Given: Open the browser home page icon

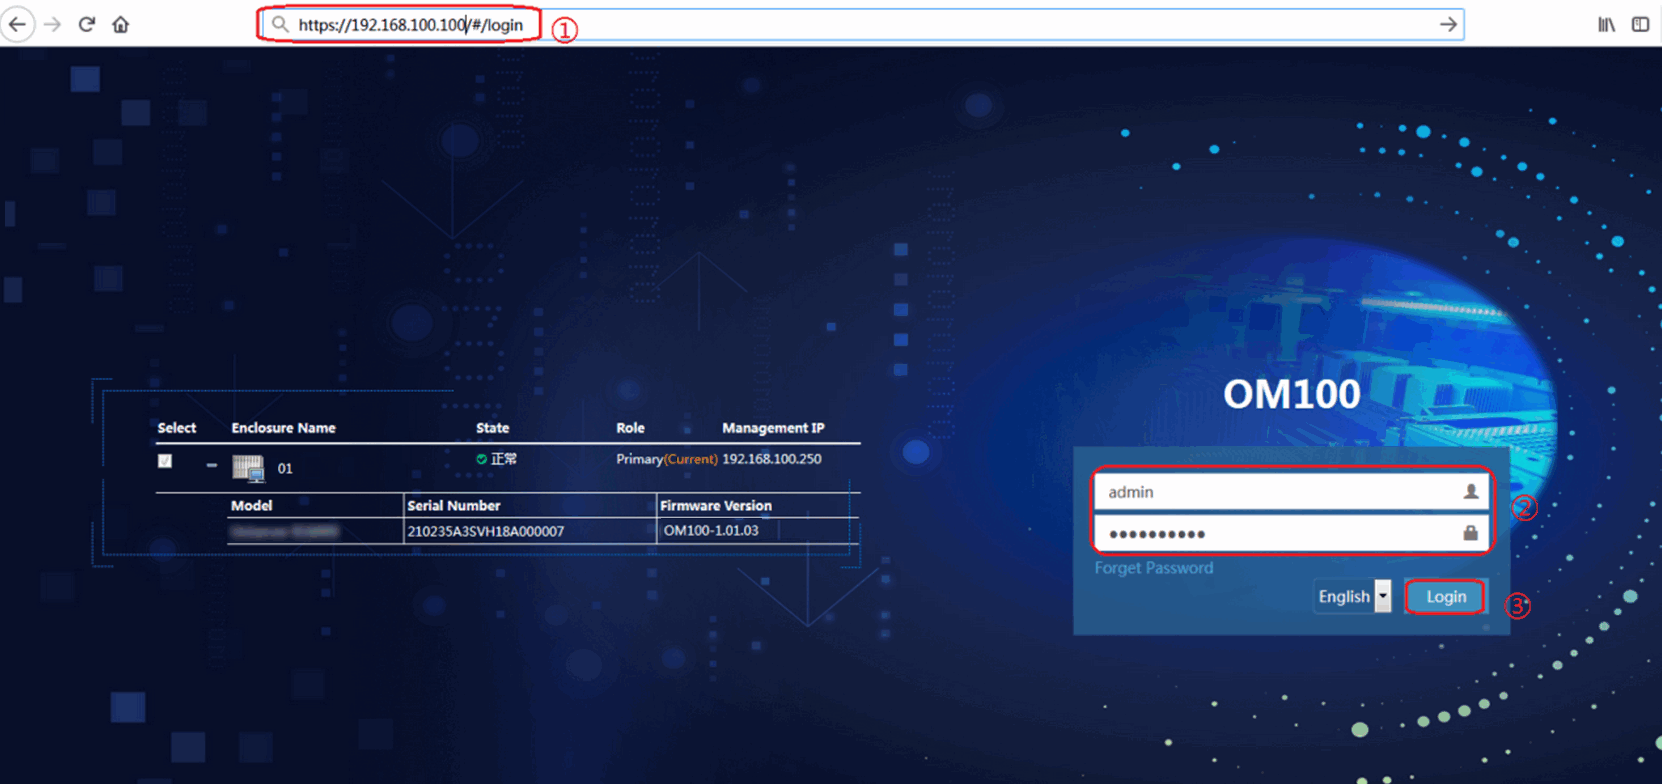Looking at the screenshot, I should tap(121, 24).
